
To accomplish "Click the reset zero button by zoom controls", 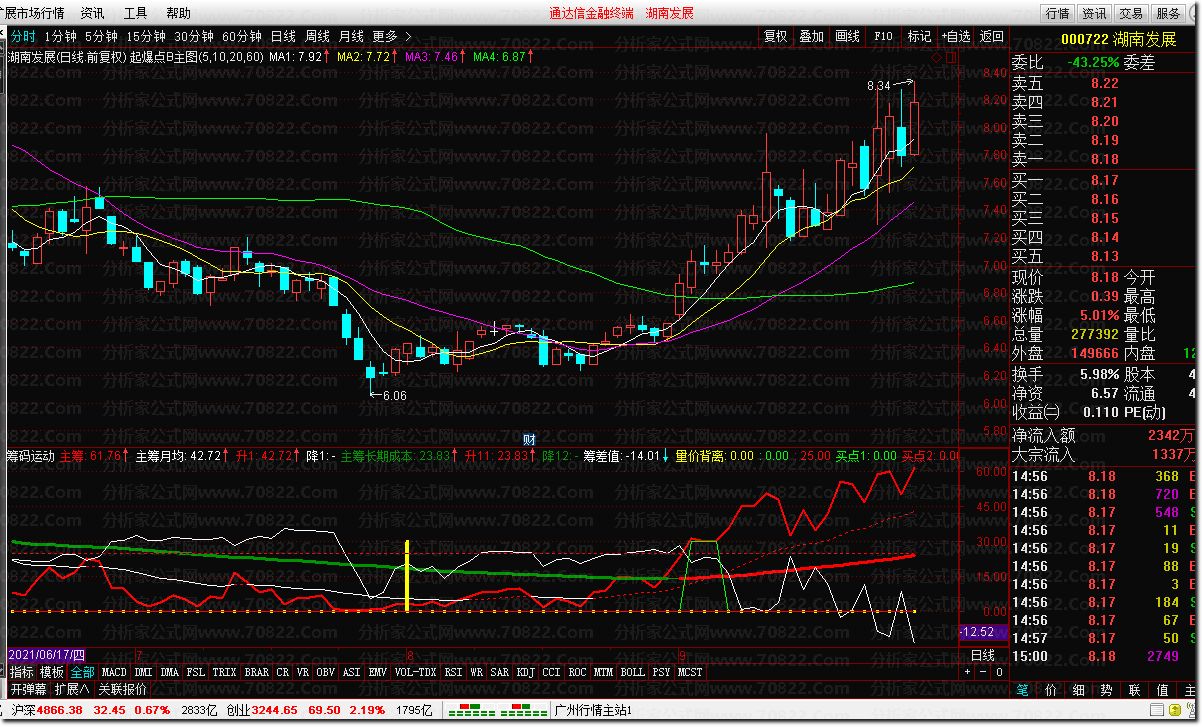I will [x=999, y=672].
